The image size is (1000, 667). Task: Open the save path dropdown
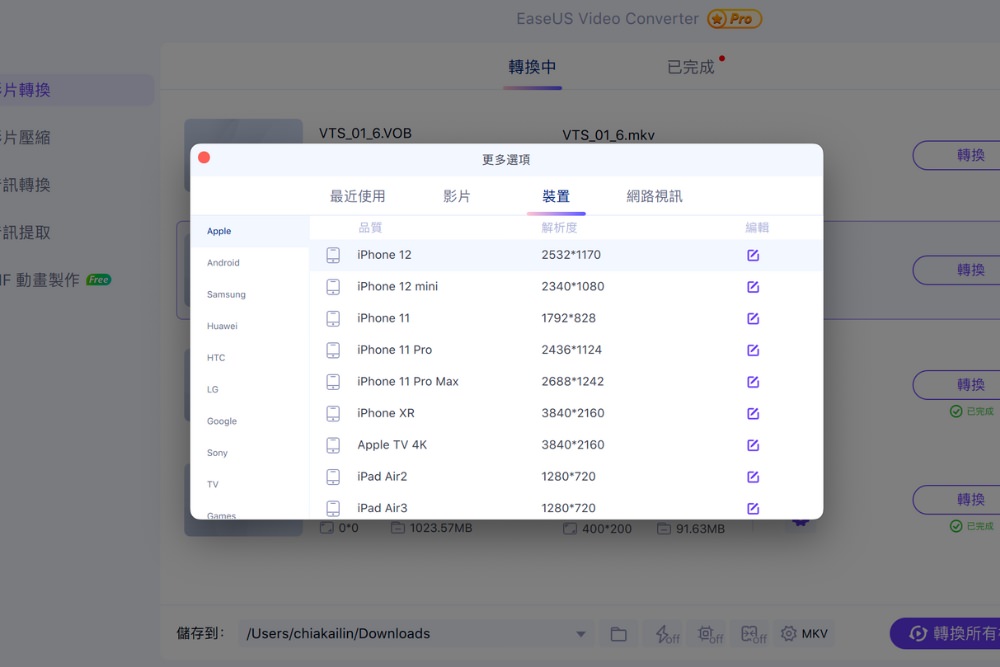point(581,634)
